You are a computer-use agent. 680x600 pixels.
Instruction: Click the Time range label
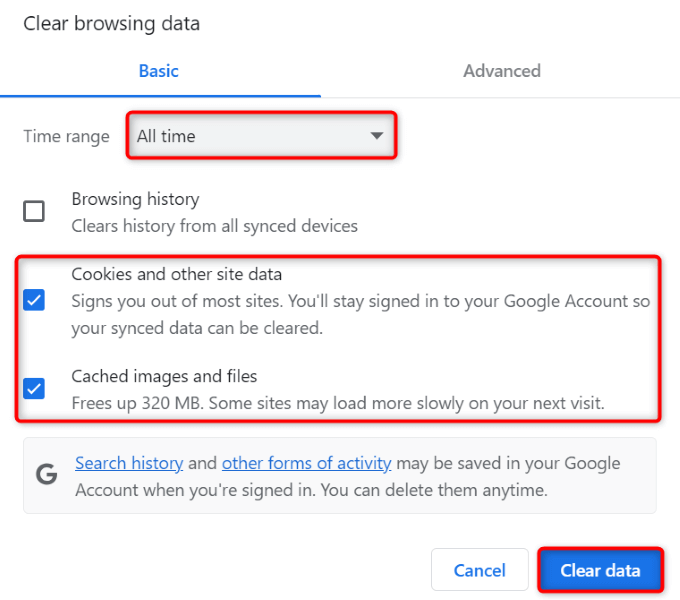click(67, 136)
